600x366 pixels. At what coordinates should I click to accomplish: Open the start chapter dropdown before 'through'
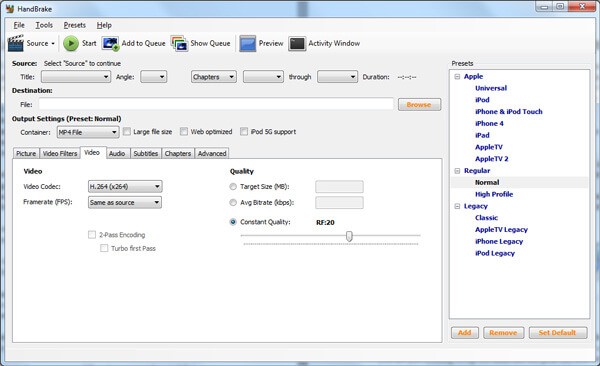pos(263,77)
